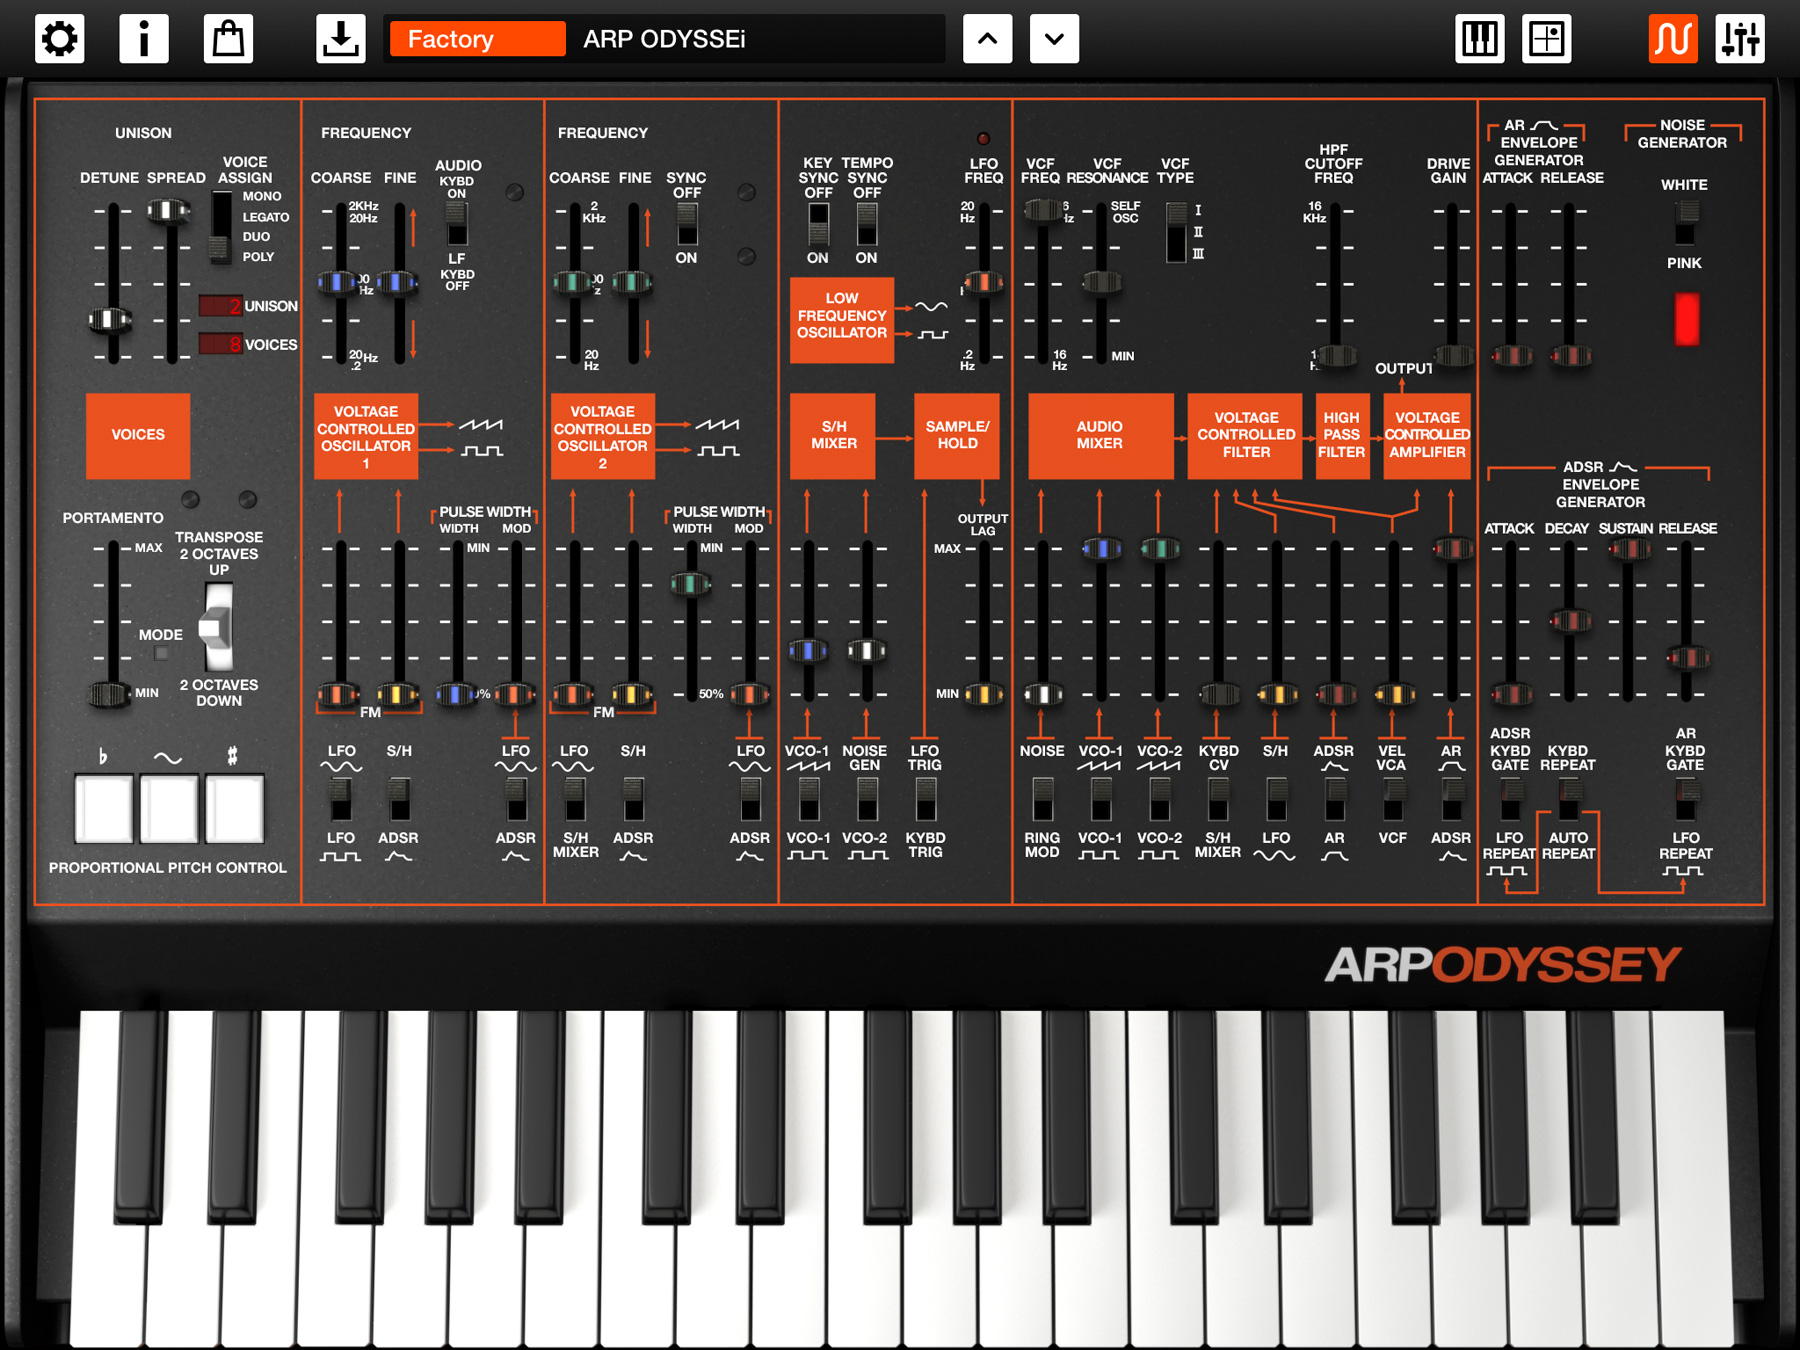
Task: Set VOICE ASSIGN to POLY mode
Action: coord(218,256)
